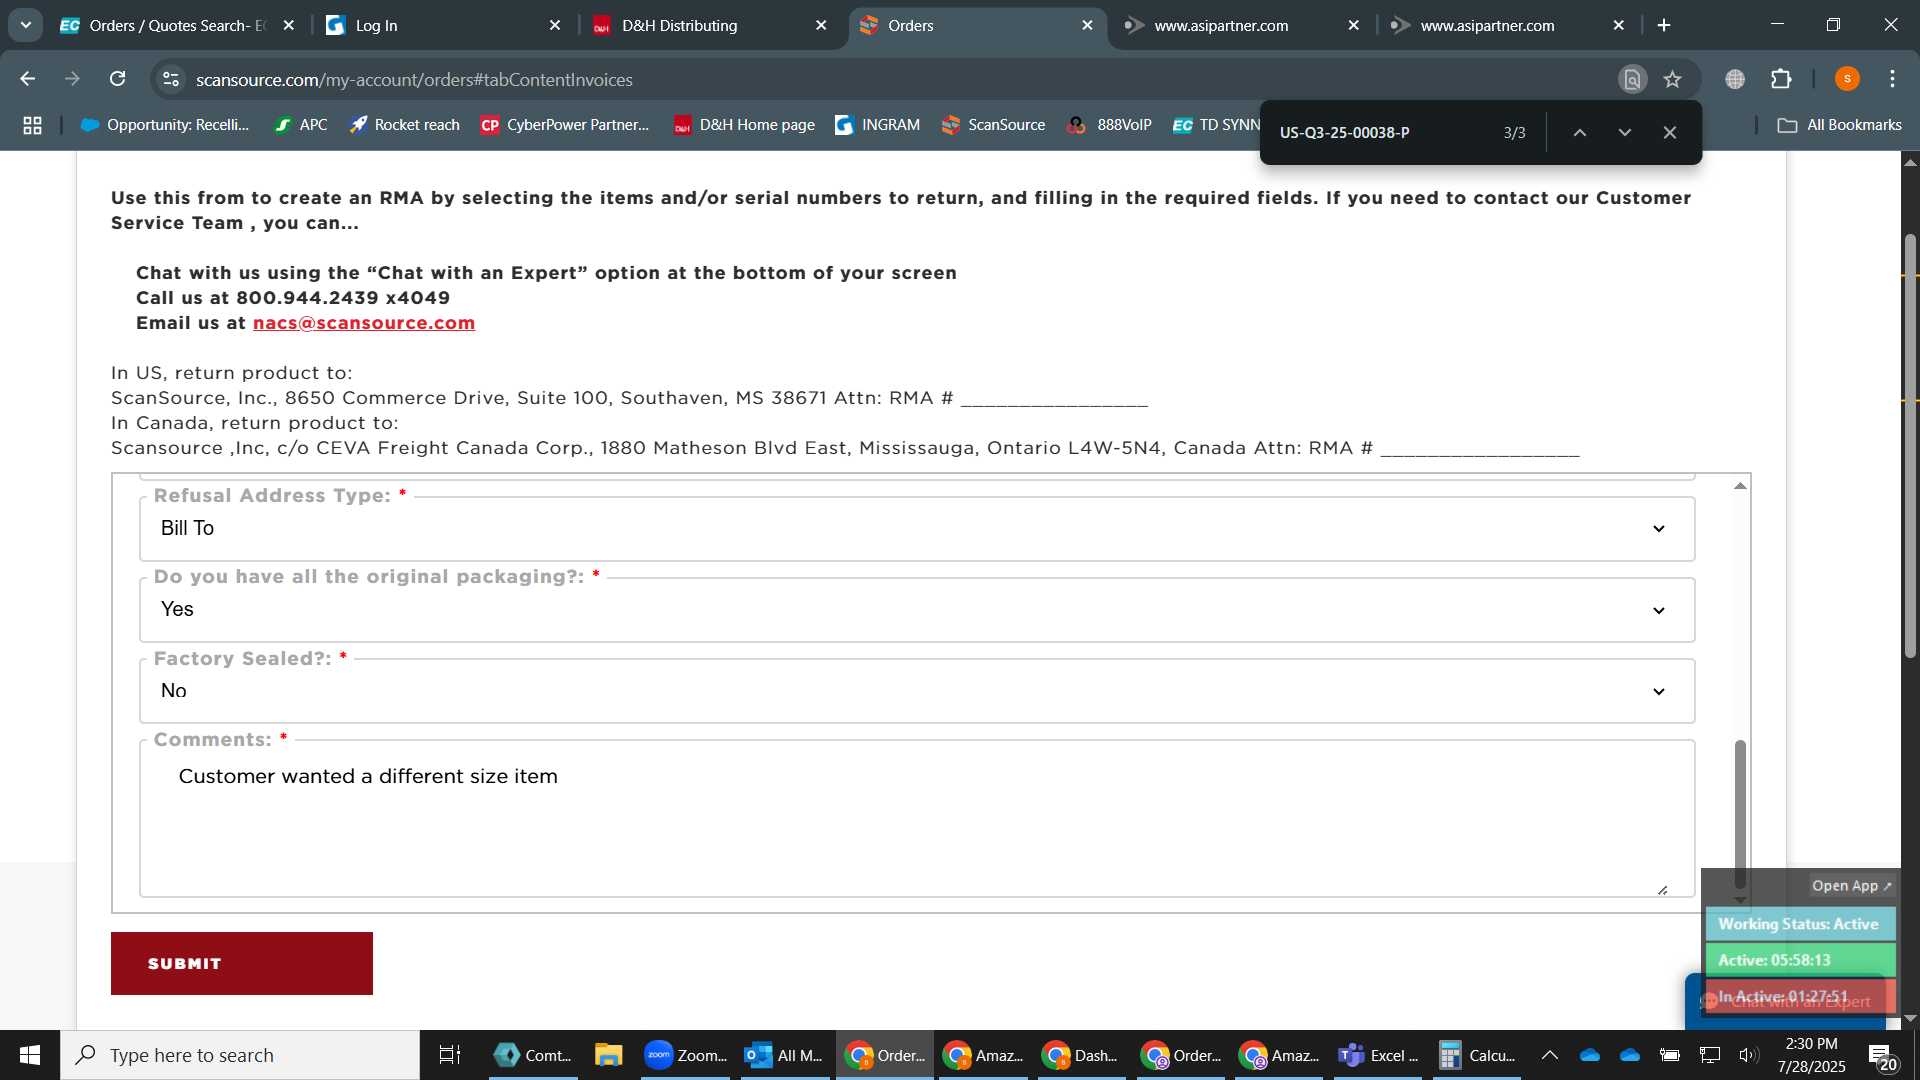Open Comt... taskbar application

[535, 1055]
